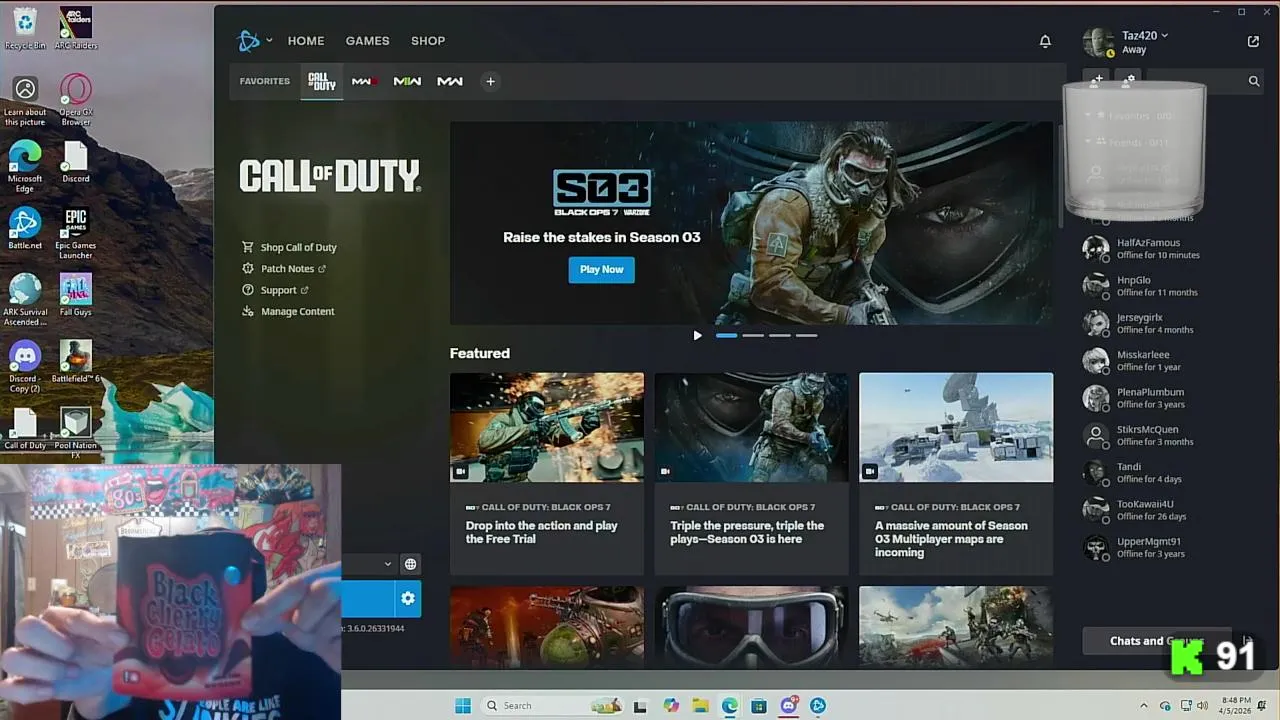This screenshot has height=720, width=1280.
Task: Open the Taz420 profile status dropdown
Action: [1144, 36]
